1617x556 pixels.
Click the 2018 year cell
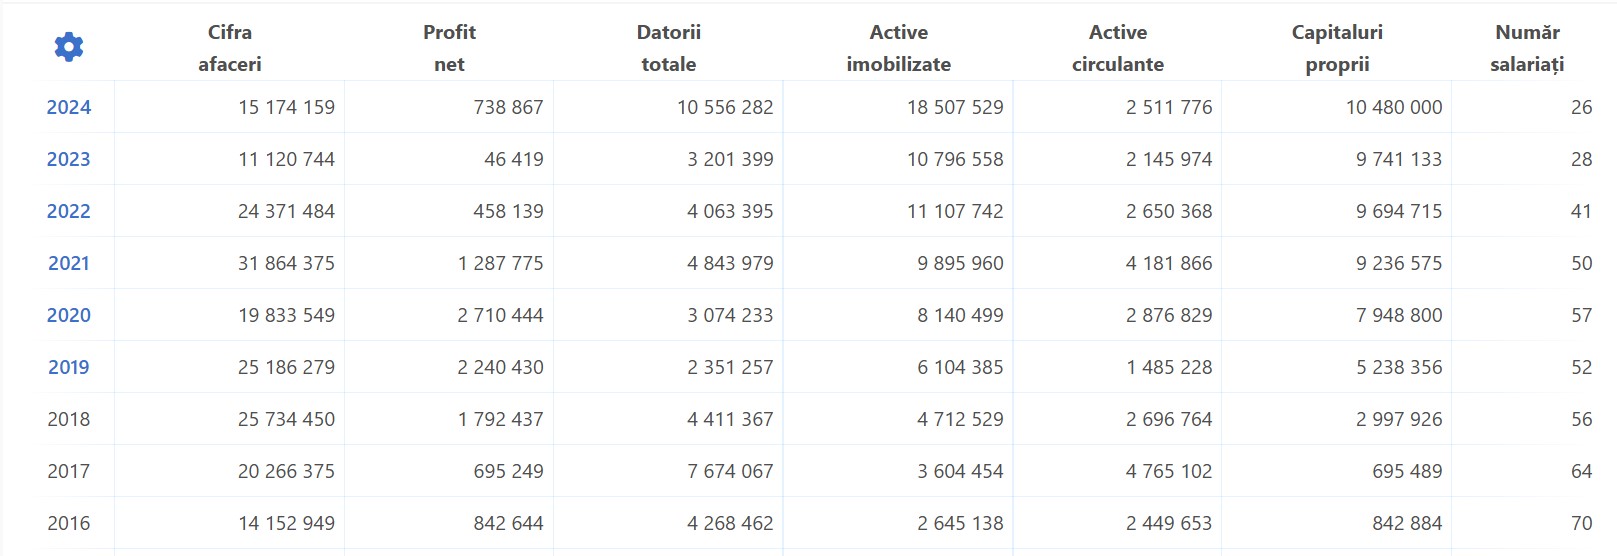pos(69,419)
